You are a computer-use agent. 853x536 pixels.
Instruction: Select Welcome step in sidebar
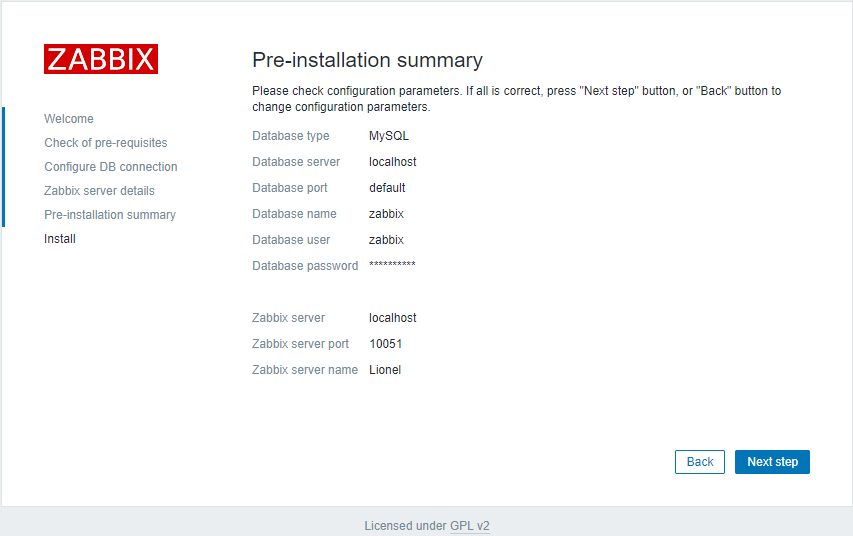click(x=69, y=119)
